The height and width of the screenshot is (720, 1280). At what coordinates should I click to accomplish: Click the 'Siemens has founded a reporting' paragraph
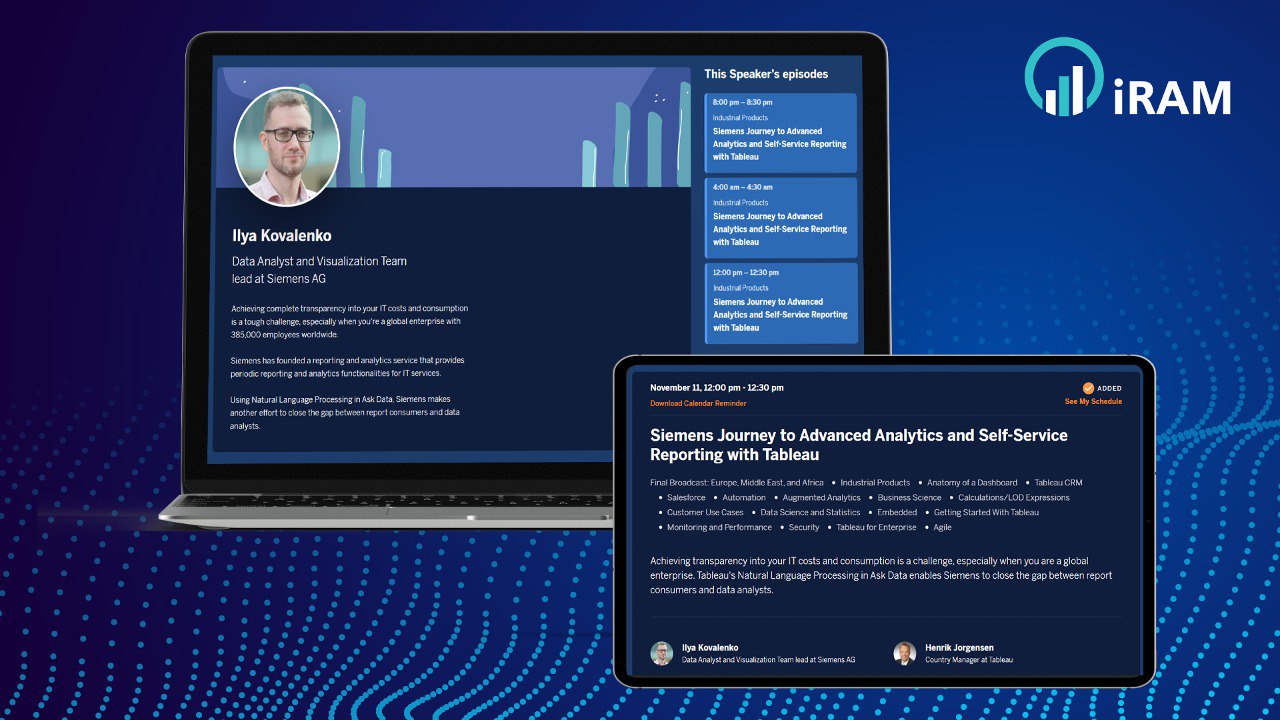348,366
